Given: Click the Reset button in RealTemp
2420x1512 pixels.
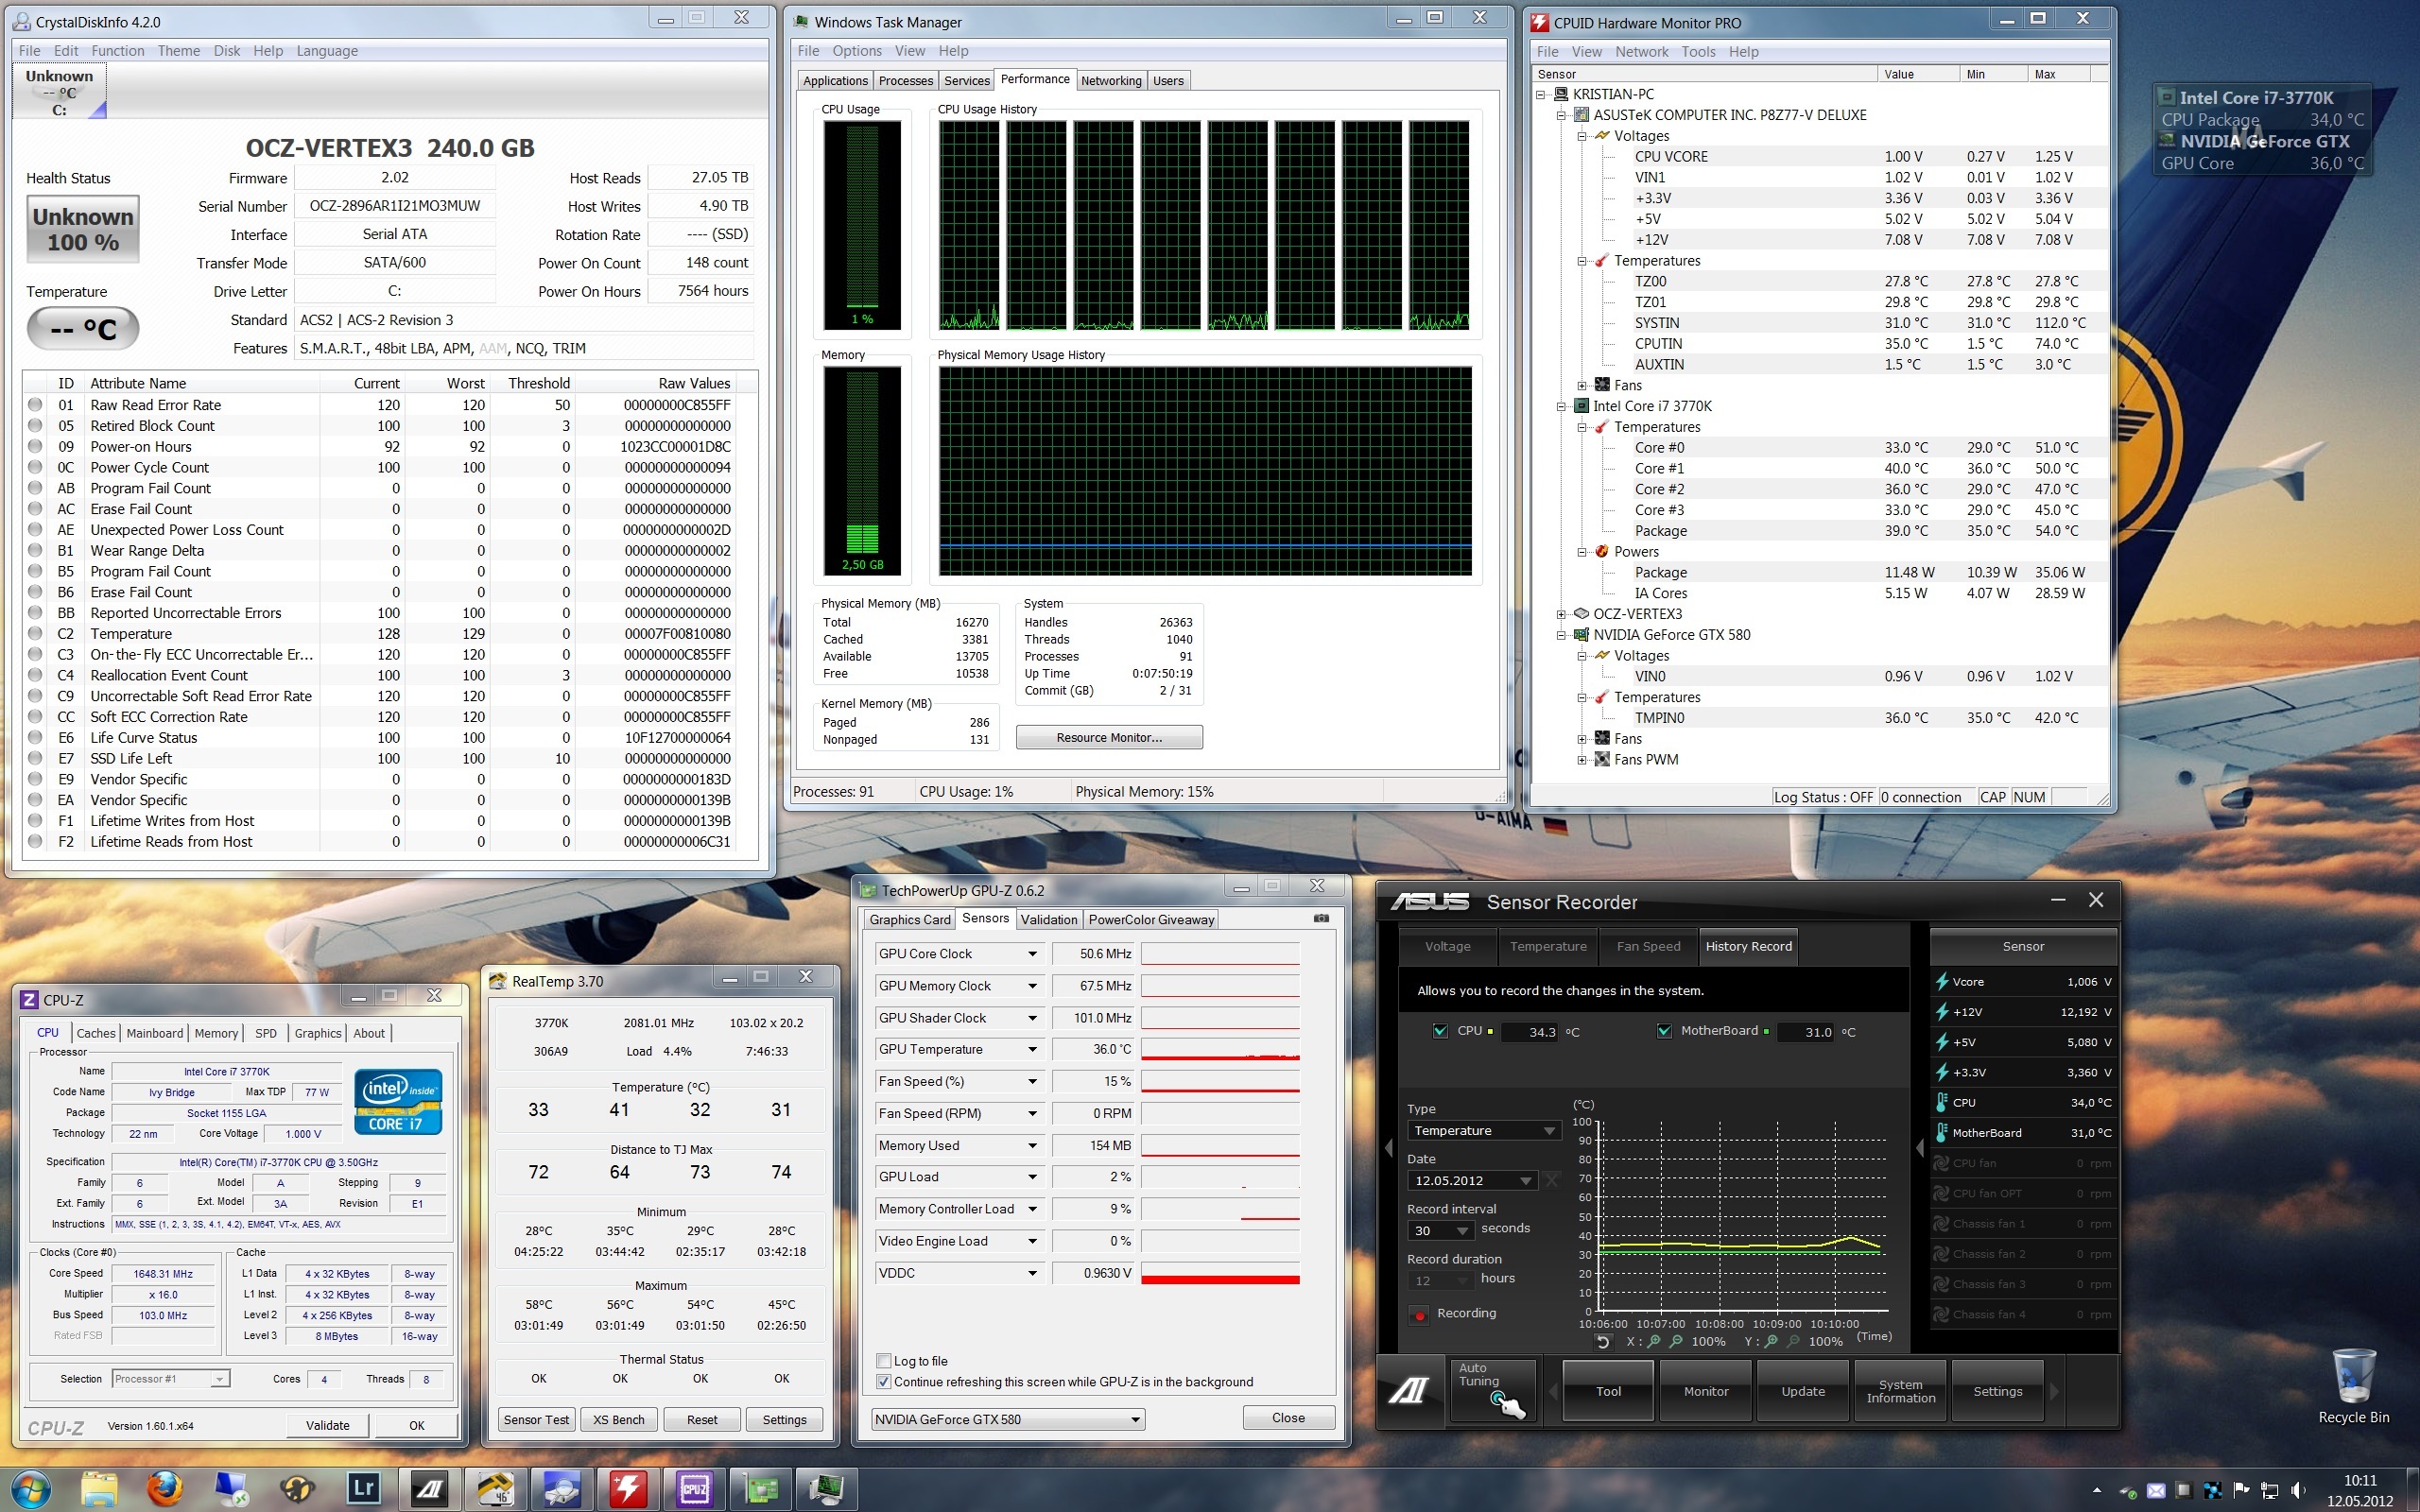Looking at the screenshot, I should pos(701,1420).
